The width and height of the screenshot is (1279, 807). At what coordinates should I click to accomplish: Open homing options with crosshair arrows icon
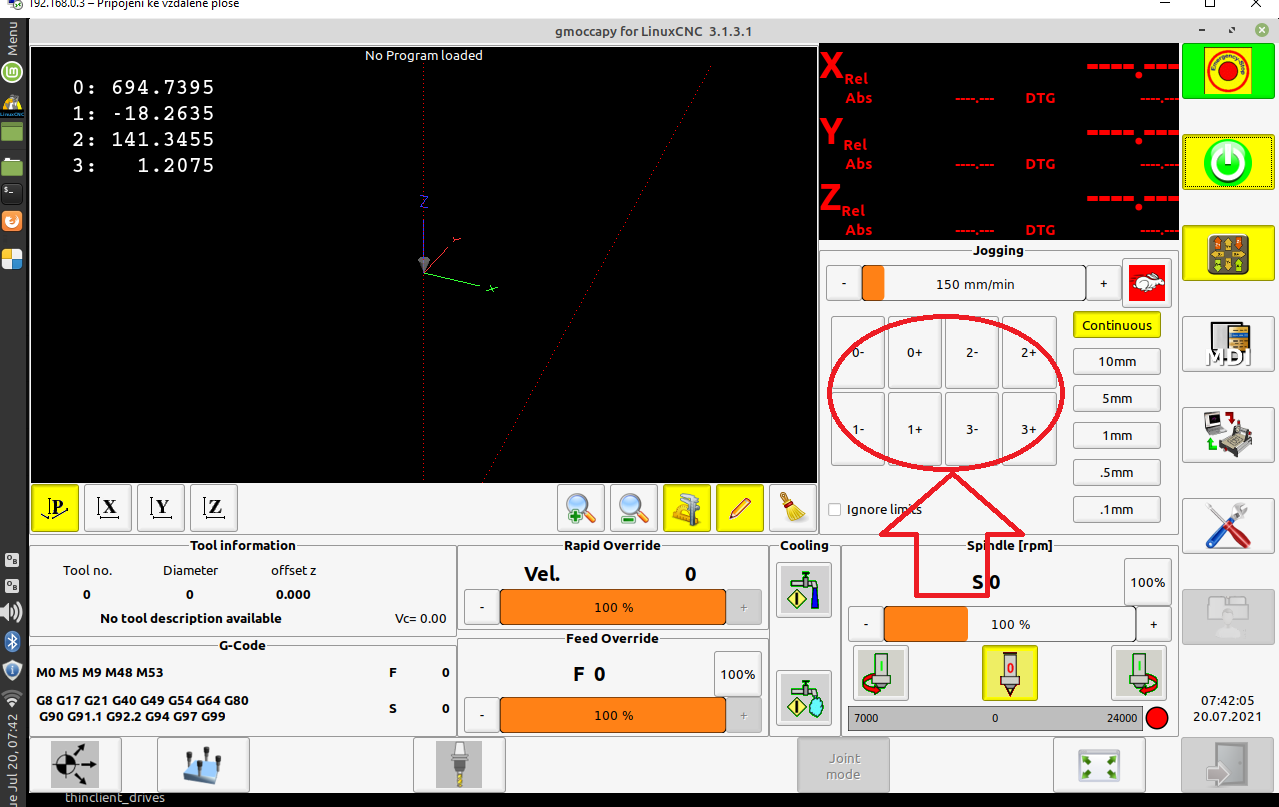76,765
